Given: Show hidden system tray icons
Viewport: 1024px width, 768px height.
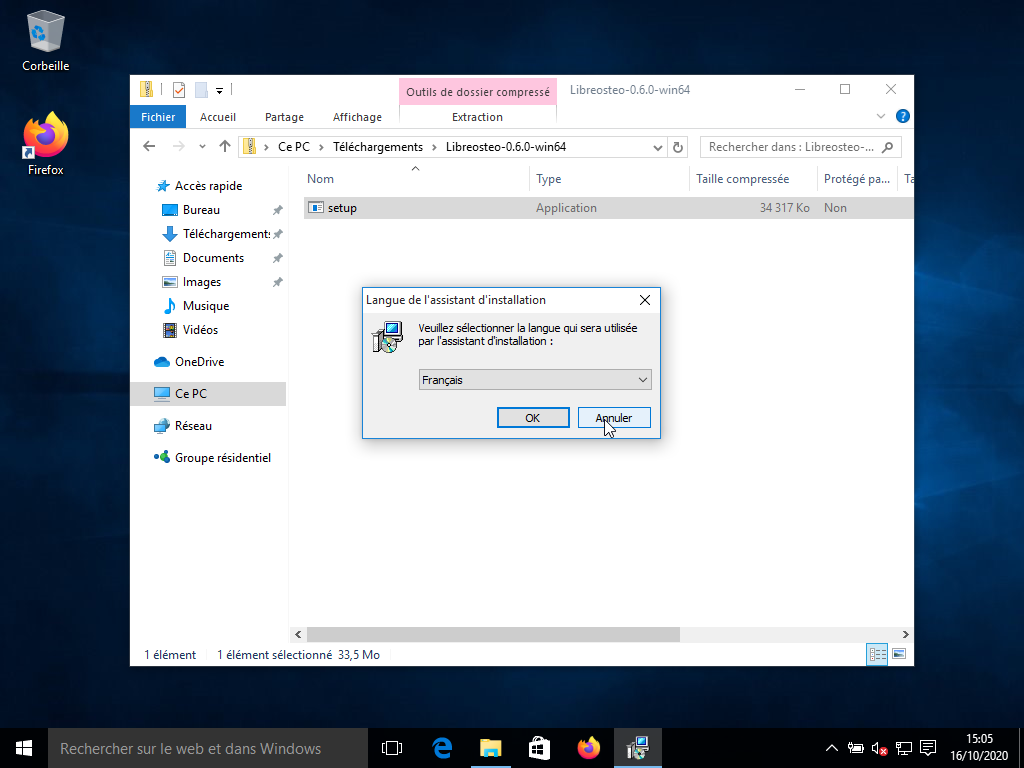Looking at the screenshot, I should [831, 748].
